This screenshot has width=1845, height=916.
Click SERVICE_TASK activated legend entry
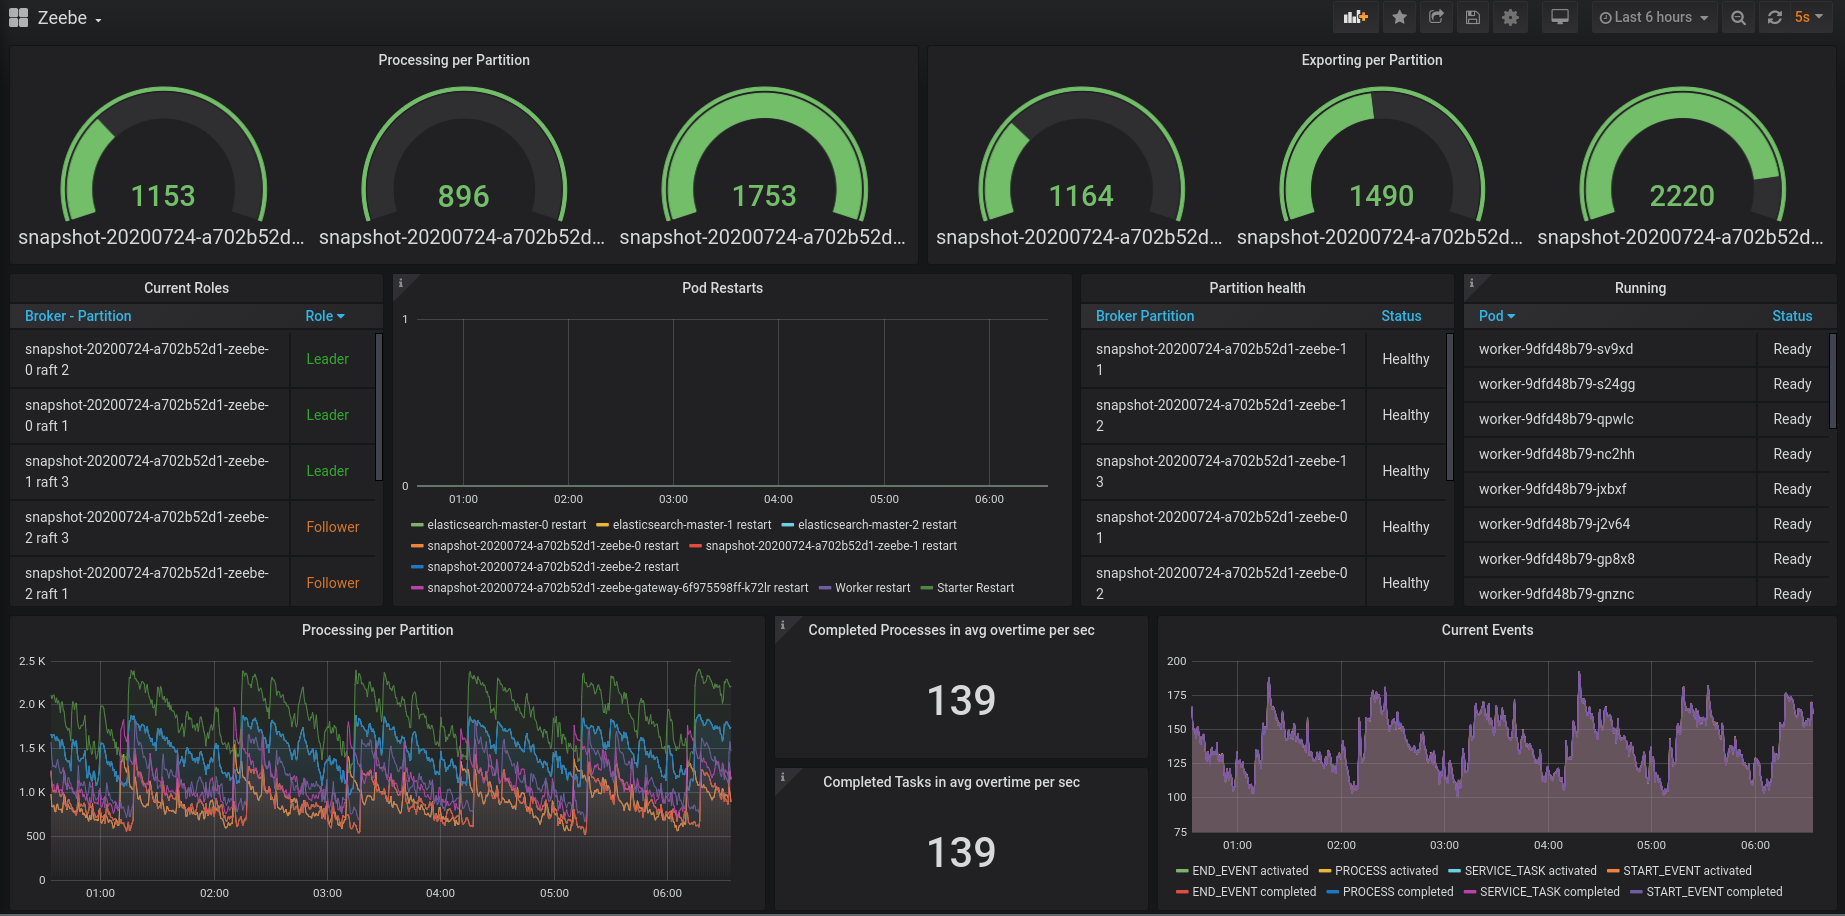(1530, 871)
